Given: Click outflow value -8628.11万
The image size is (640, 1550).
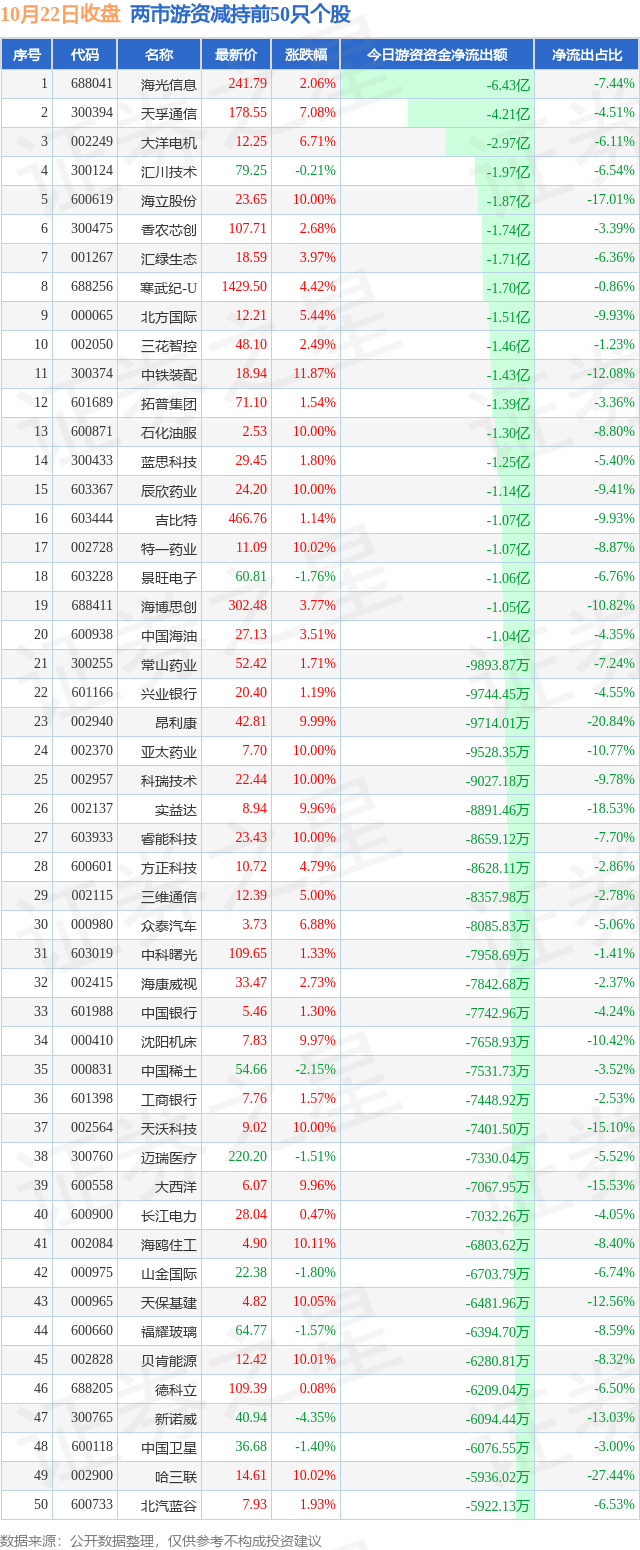Looking at the screenshot, I should pyautogui.click(x=497, y=868).
